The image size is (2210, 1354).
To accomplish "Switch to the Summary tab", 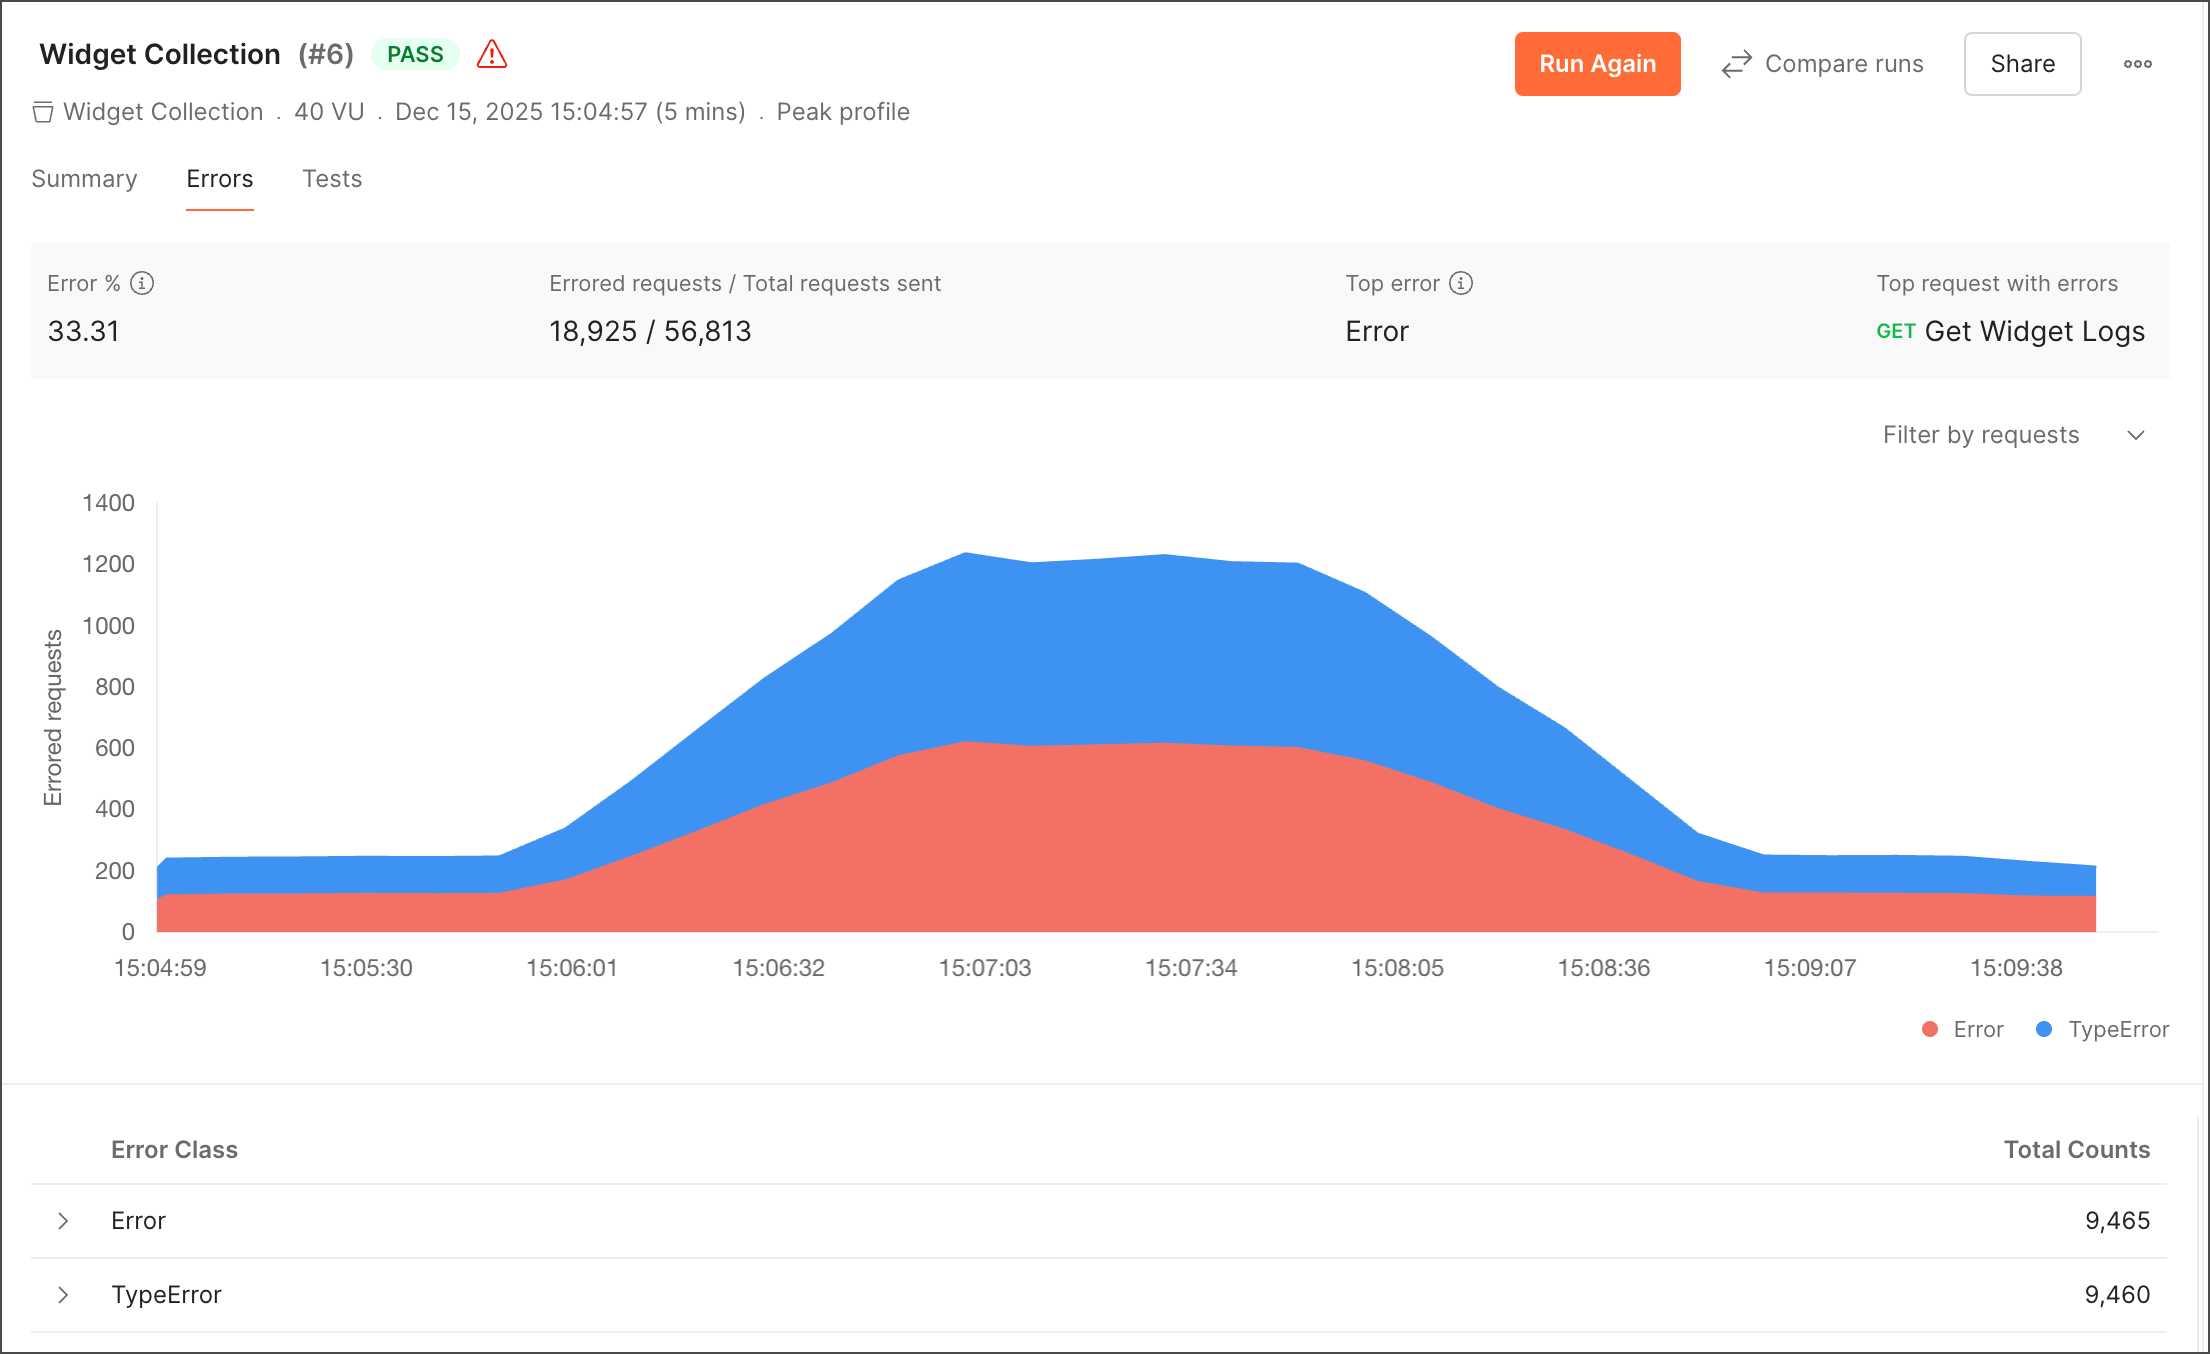I will tap(84, 179).
